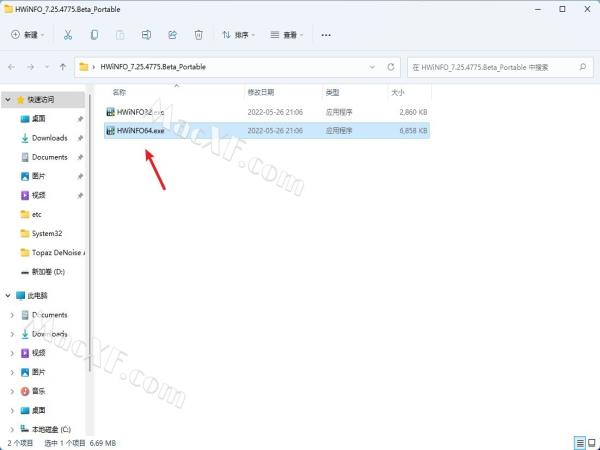Click the HWiNFO32.exe application icon
Viewport: 600px width, 450px height.
(111, 112)
